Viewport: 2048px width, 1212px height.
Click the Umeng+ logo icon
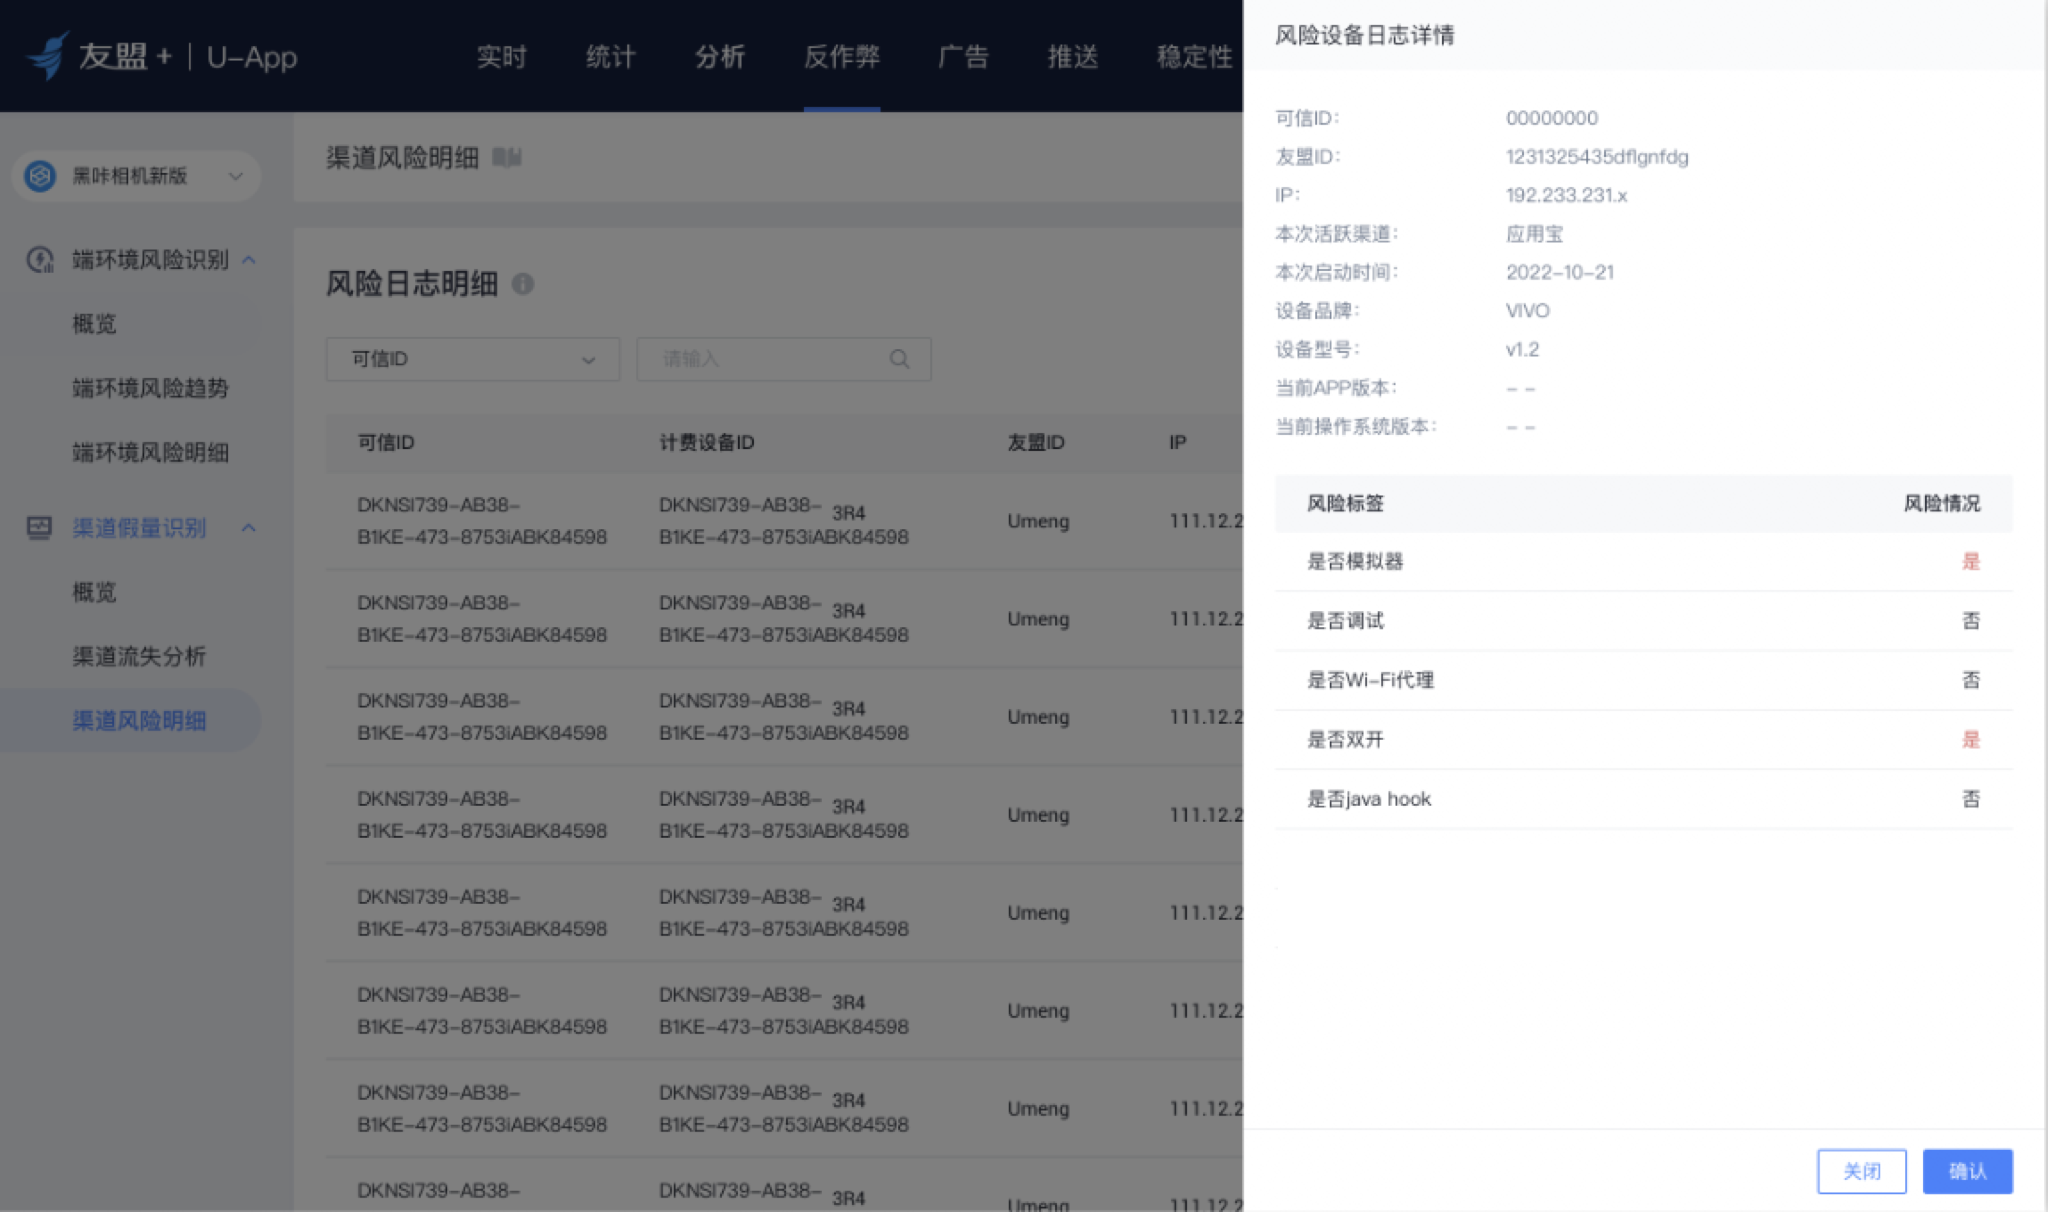[x=49, y=55]
